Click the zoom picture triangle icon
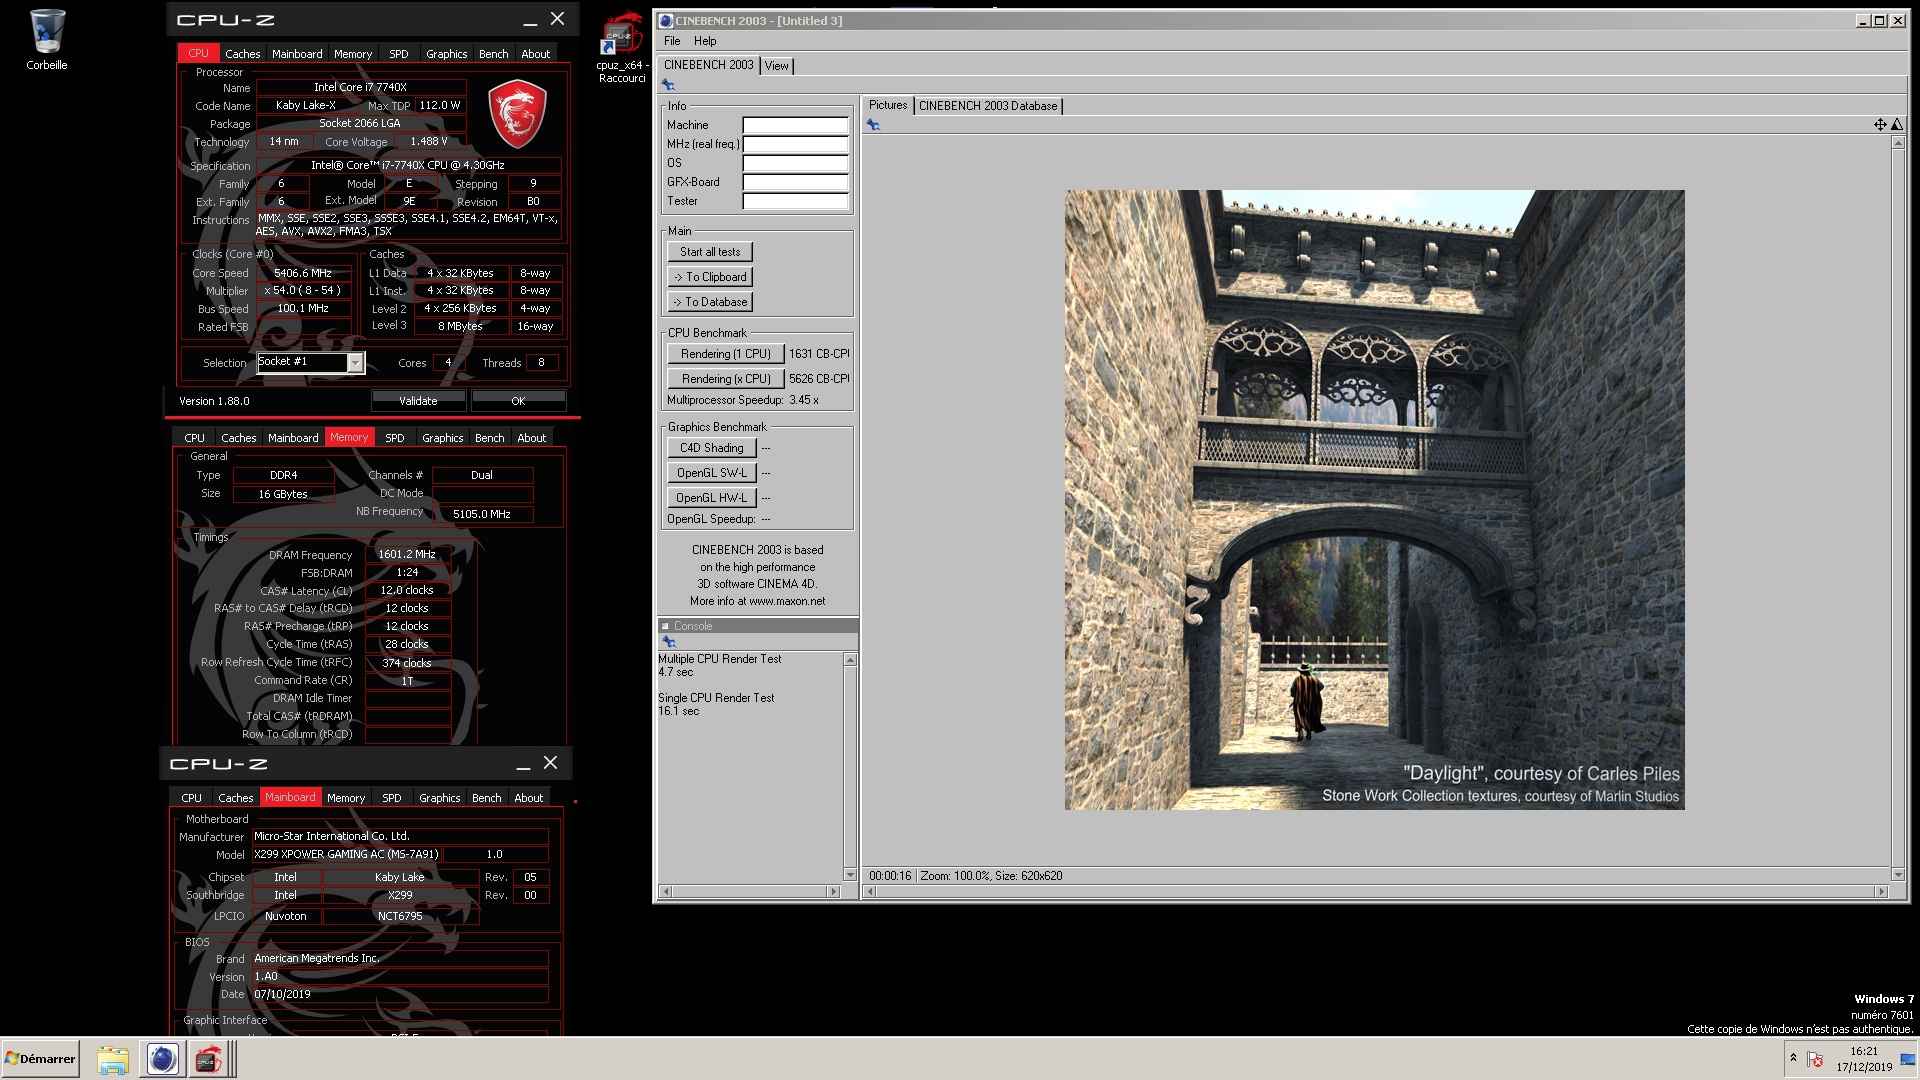Image resolution: width=1920 pixels, height=1080 pixels. [1897, 125]
